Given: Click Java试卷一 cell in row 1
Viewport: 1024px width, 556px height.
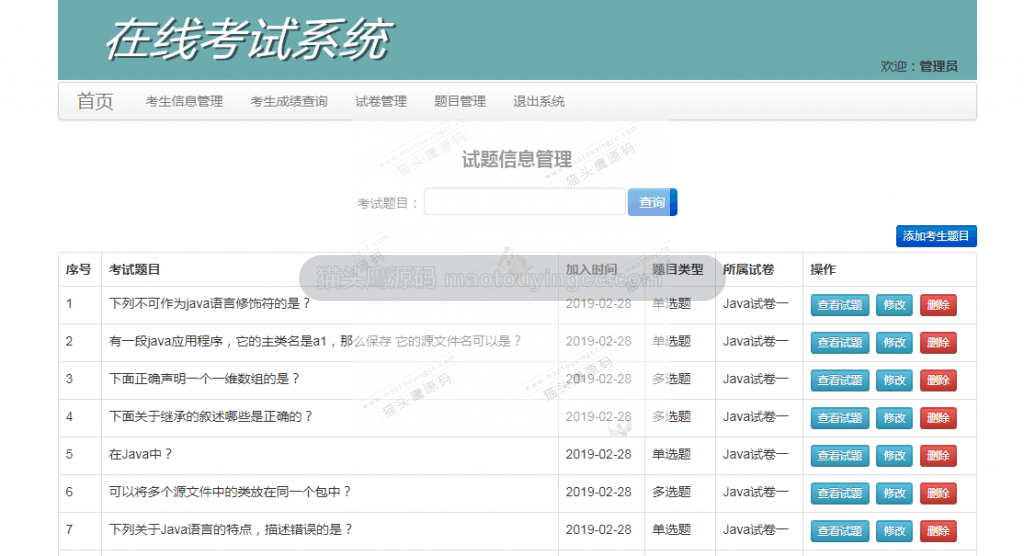Looking at the screenshot, I should pyautogui.click(x=756, y=304).
